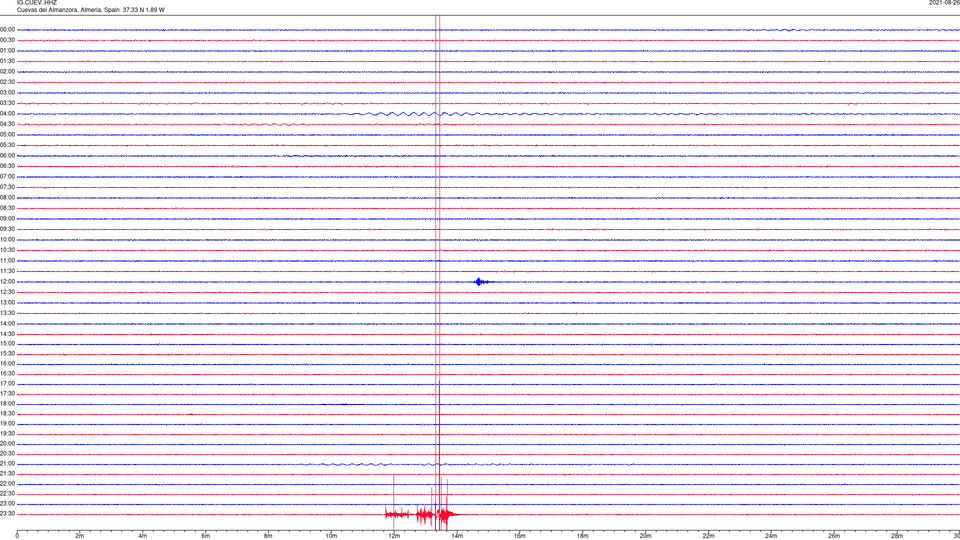The height and width of the screenshot is (540, 960).
Task: Click the 16:00 time row label
Action: [7, 364]
